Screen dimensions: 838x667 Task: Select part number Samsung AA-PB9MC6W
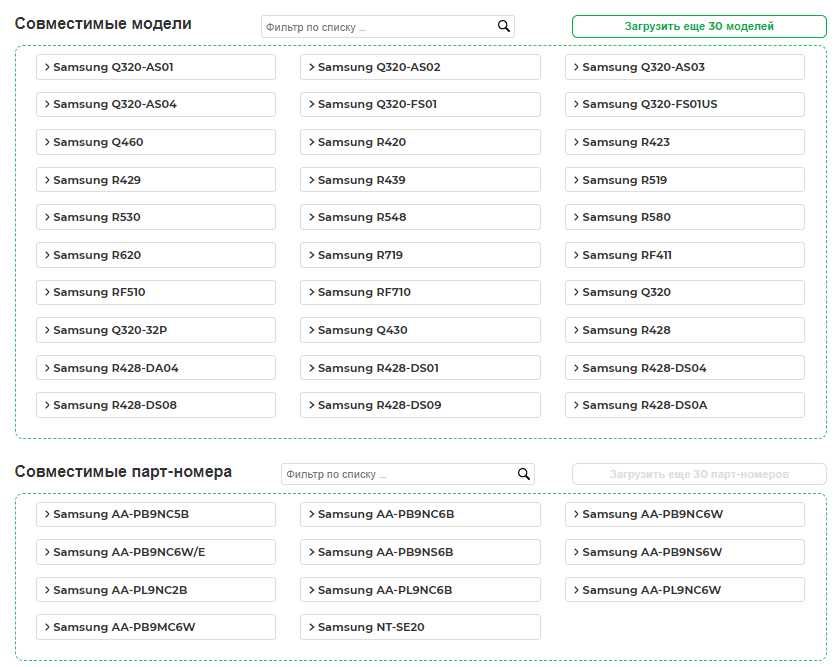156,627
